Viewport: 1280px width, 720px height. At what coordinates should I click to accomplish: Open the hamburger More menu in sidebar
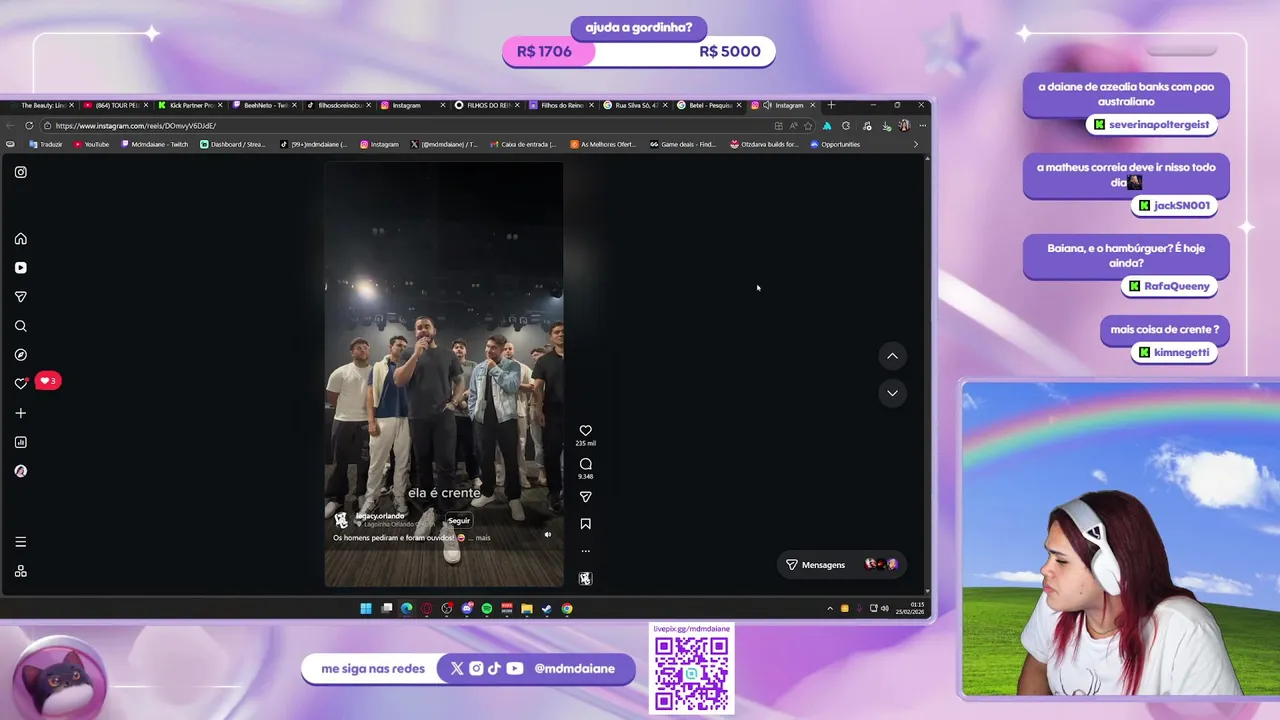coord(20,542)
